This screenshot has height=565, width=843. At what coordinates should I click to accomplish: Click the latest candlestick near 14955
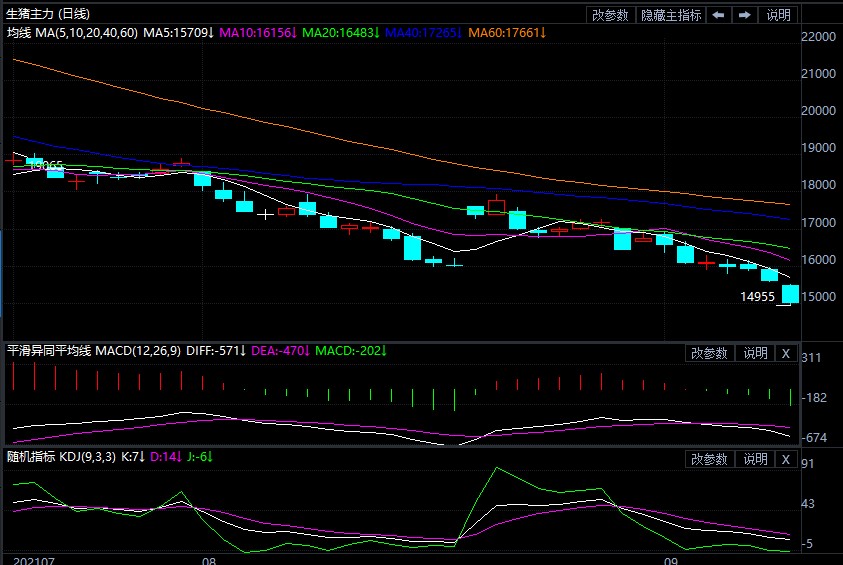pos(790,294)
